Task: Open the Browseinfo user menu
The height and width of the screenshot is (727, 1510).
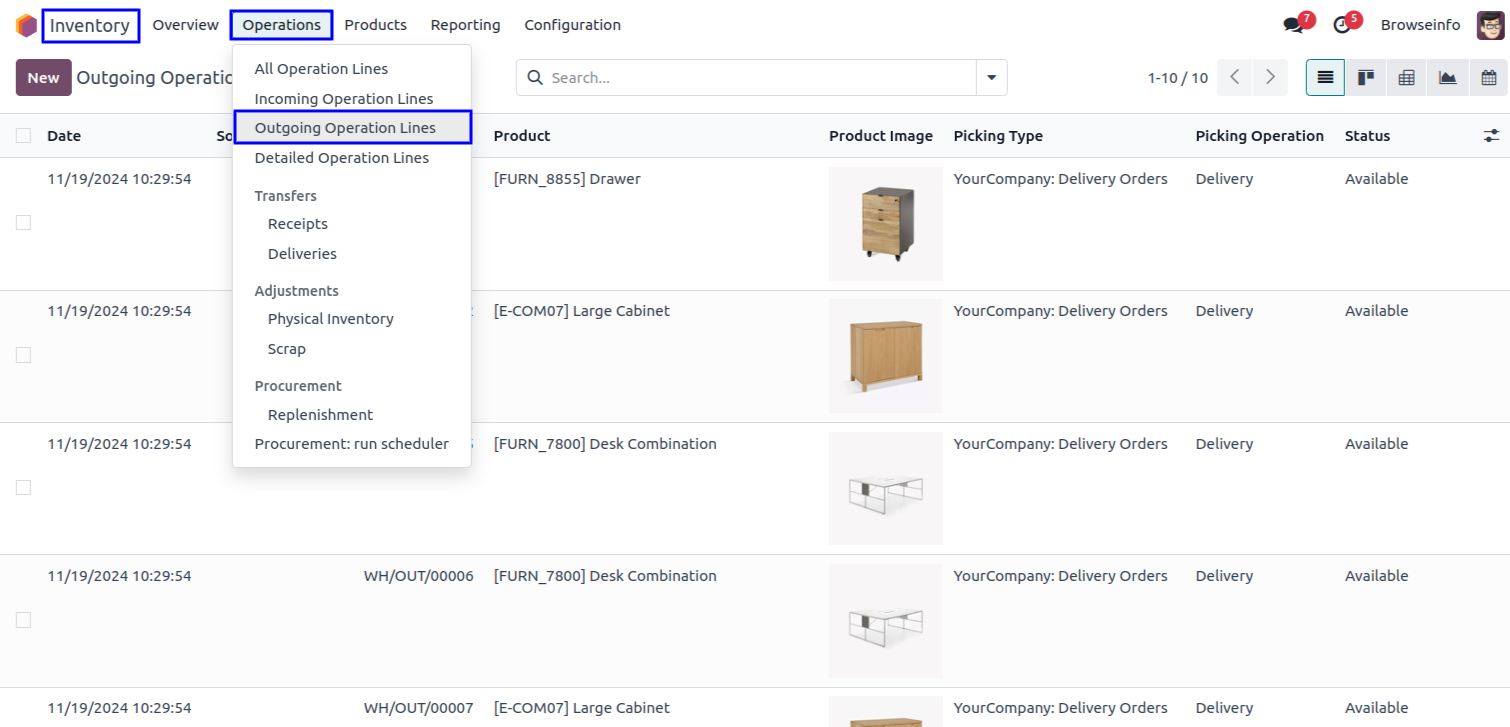Action: pyautogui.click(x=1420, y=25)
